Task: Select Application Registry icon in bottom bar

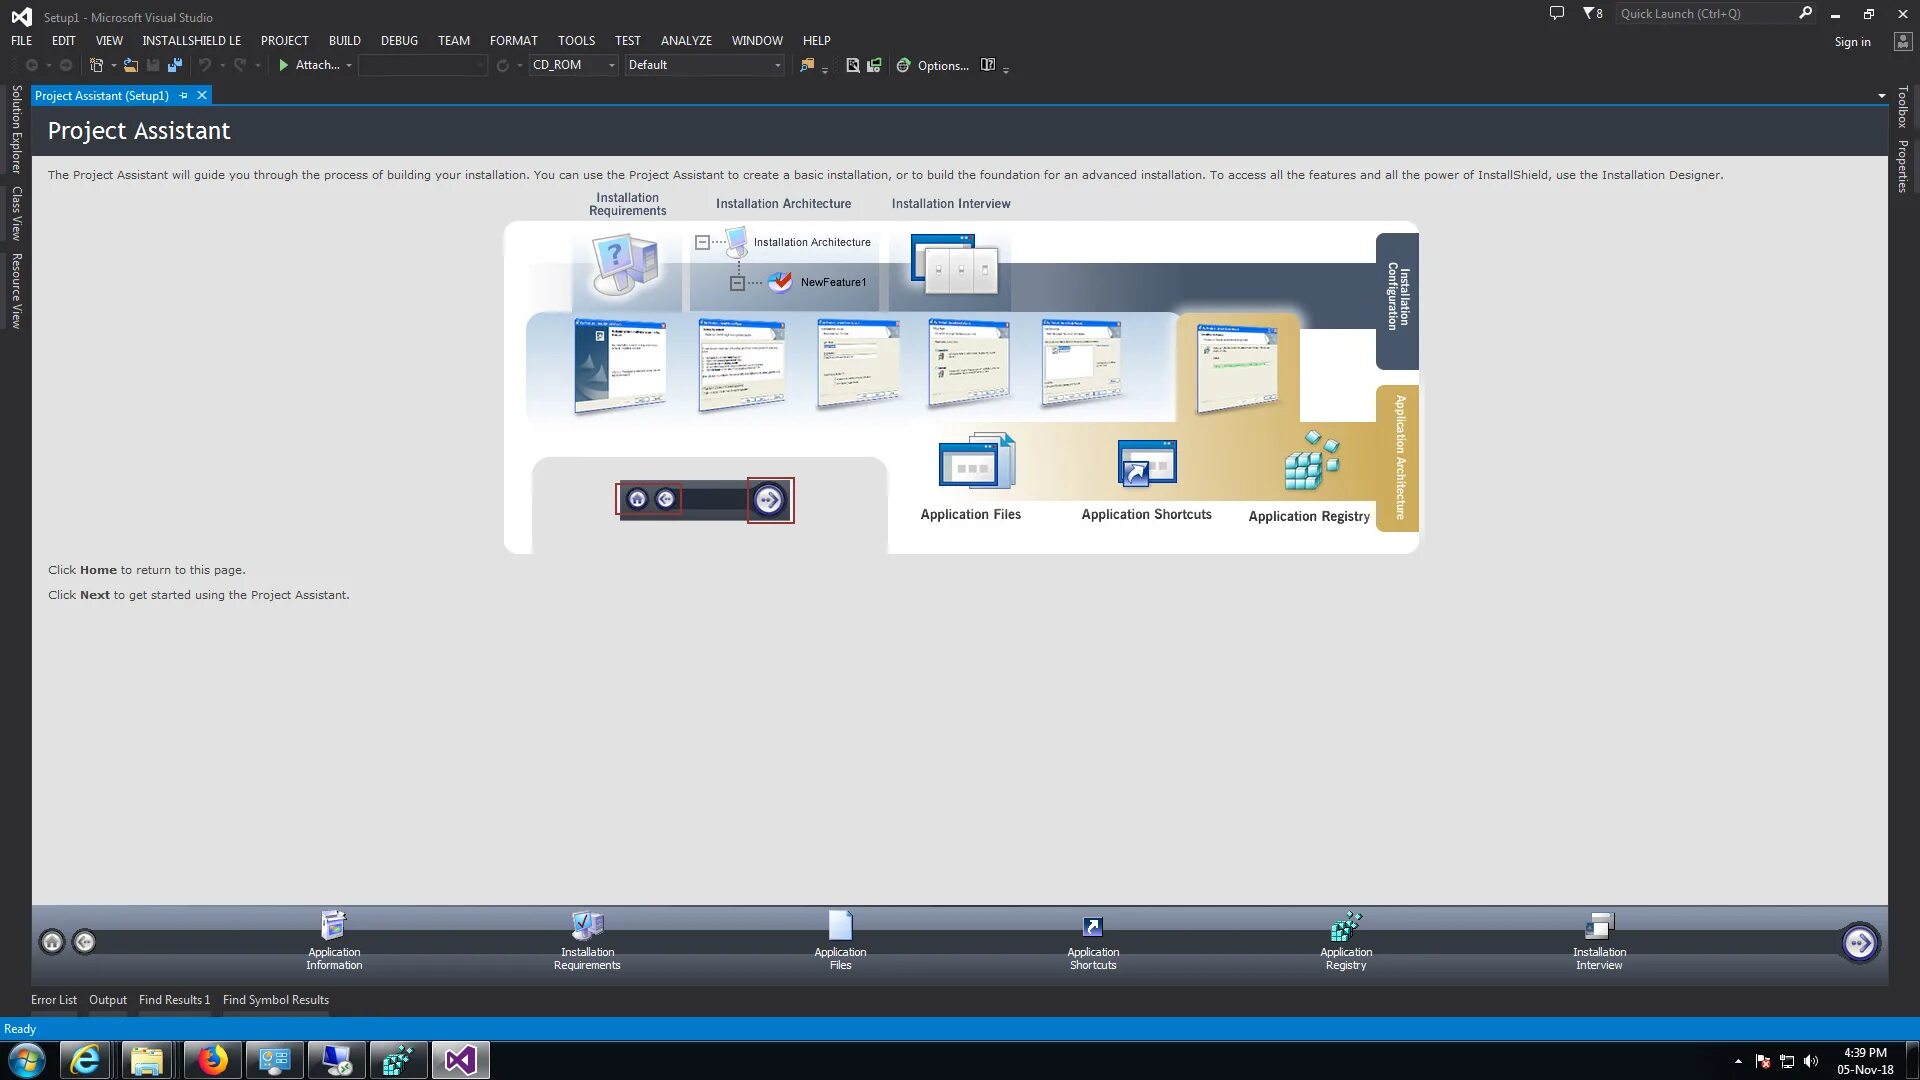Action: pos(1346,927)
